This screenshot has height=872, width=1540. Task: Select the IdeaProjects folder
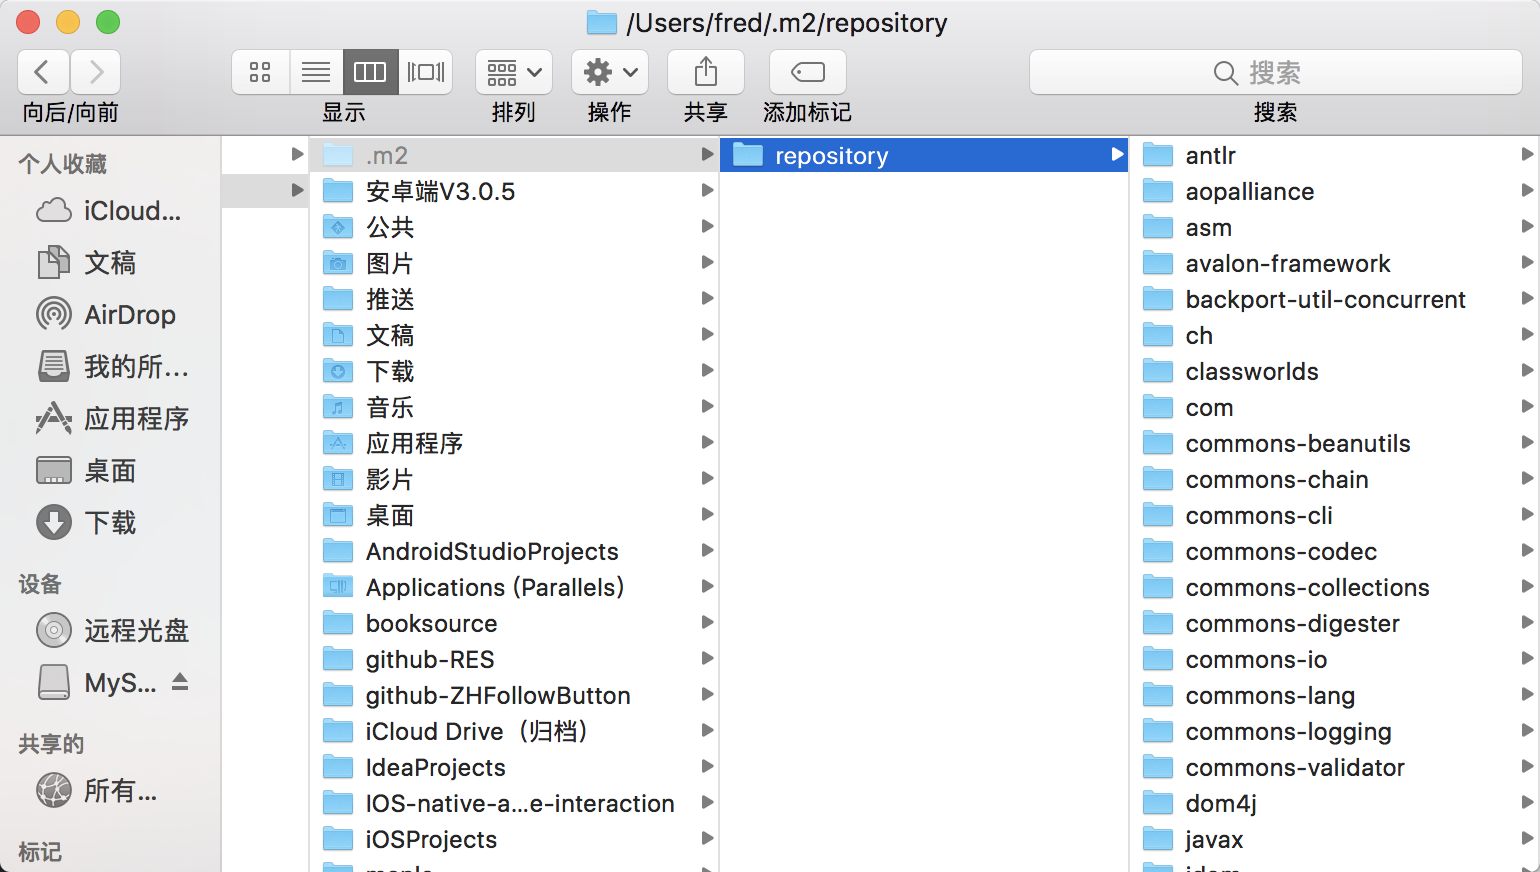[515, 767]
